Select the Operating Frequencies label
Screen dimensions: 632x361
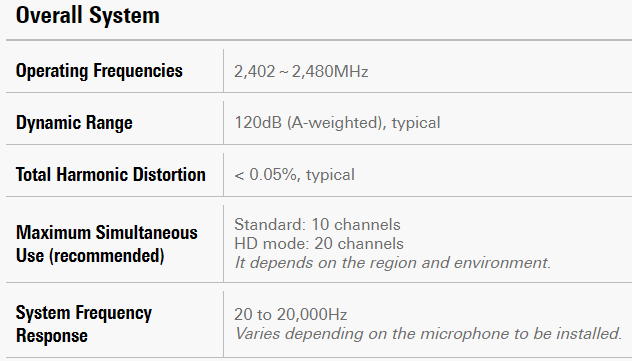[99, 71]
